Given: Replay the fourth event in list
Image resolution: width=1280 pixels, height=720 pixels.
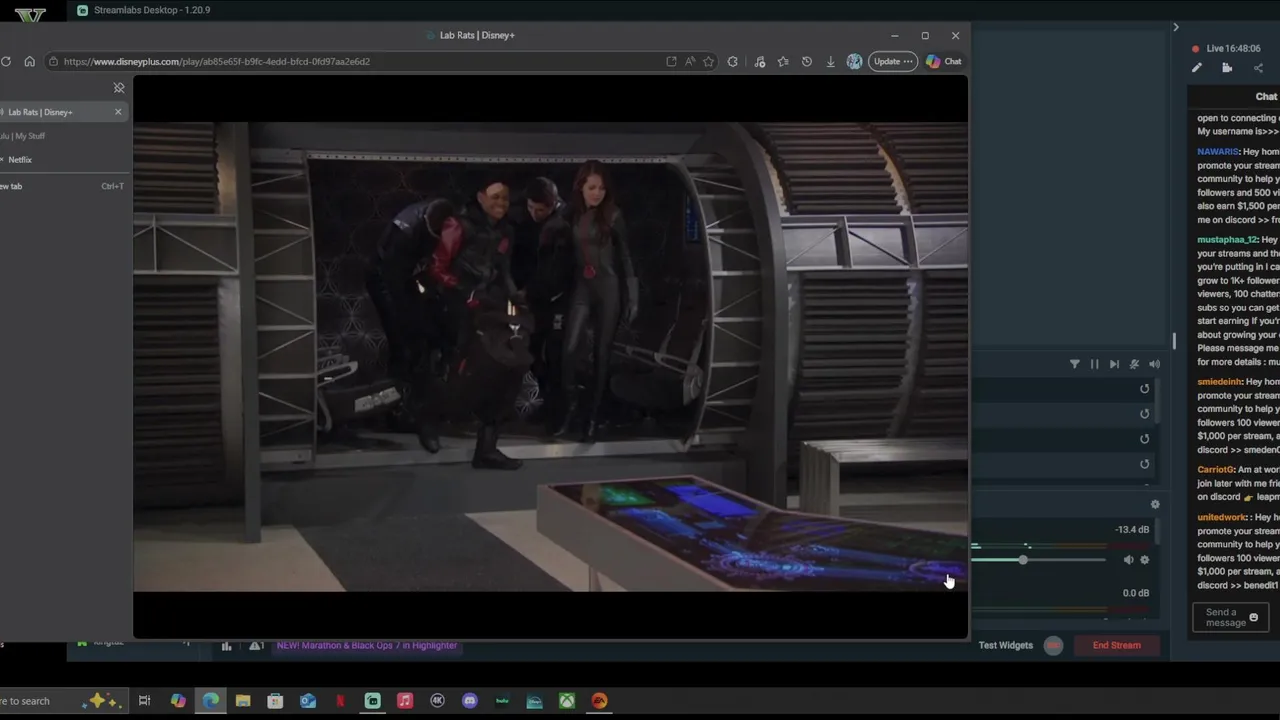Looking at the screenshot, I should (1145, 464).
